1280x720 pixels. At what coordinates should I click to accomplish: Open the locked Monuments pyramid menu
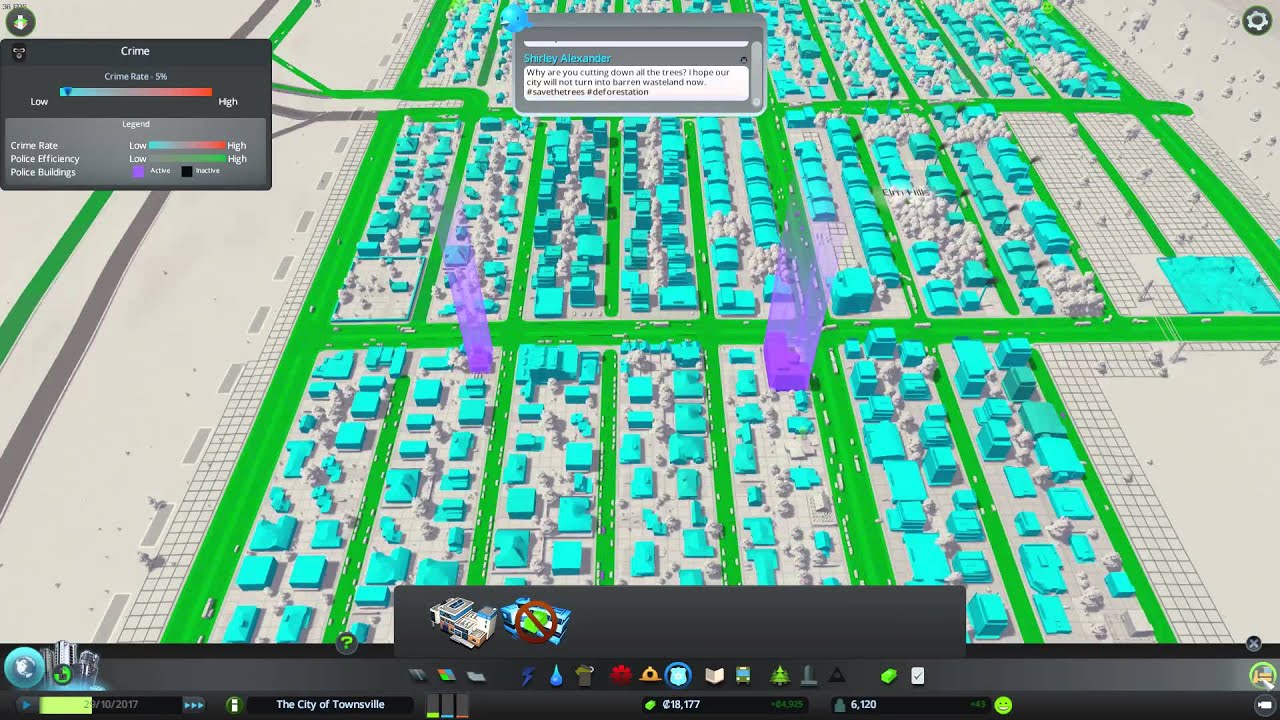coord(837,676)
